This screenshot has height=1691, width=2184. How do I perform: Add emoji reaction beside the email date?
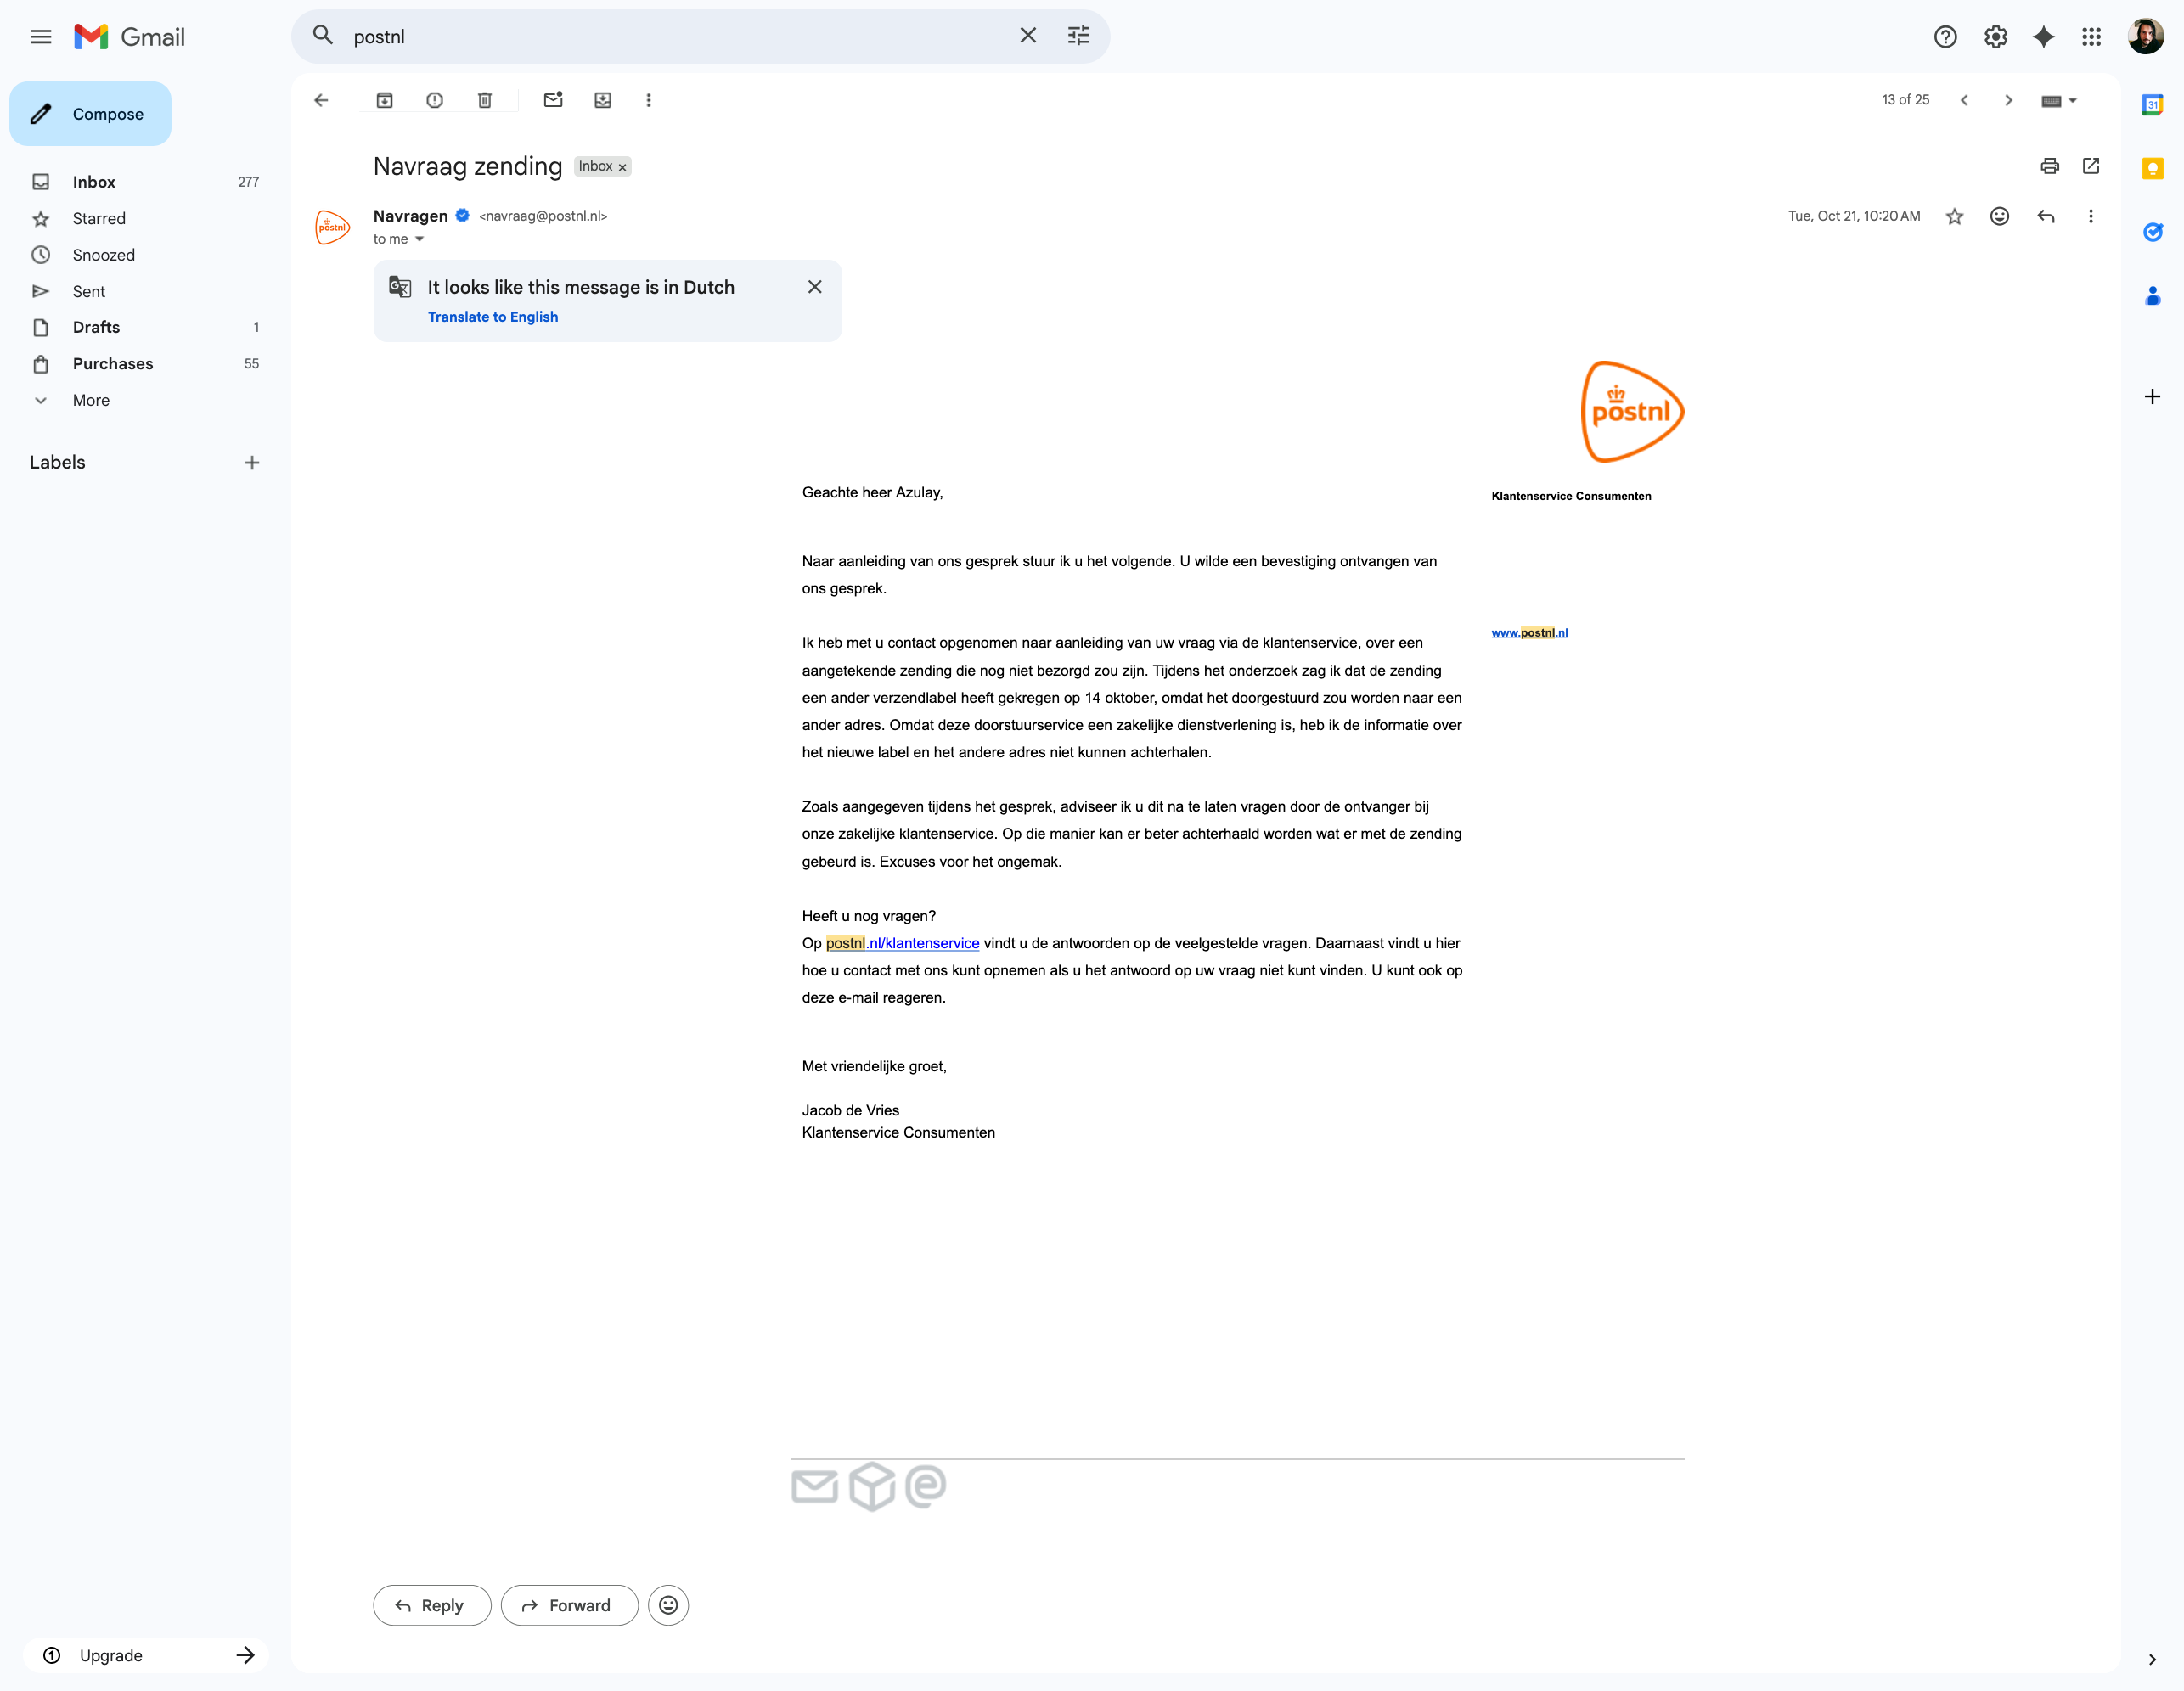coord(1999,216)
